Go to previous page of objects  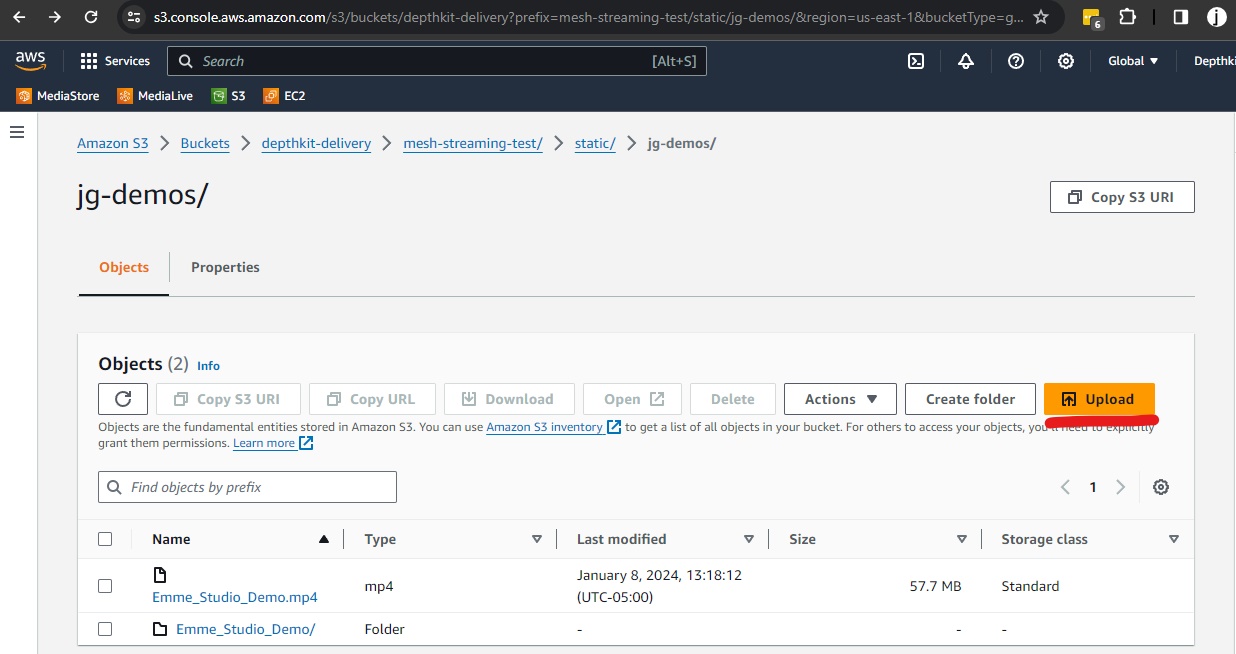click(1065, 487)
